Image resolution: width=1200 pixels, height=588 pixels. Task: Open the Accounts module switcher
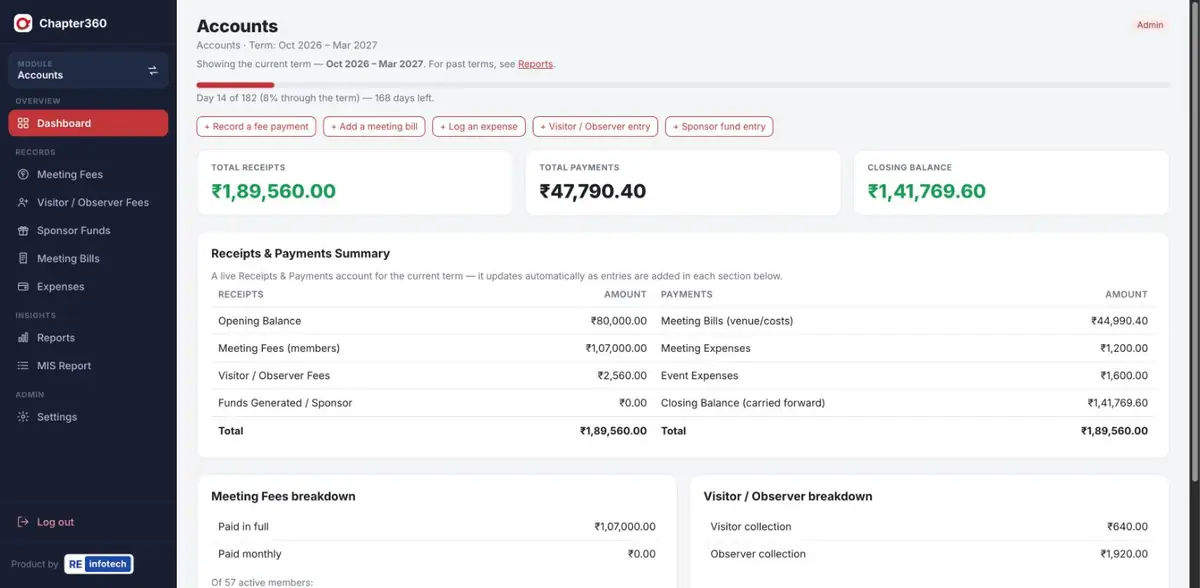[88, 70]
